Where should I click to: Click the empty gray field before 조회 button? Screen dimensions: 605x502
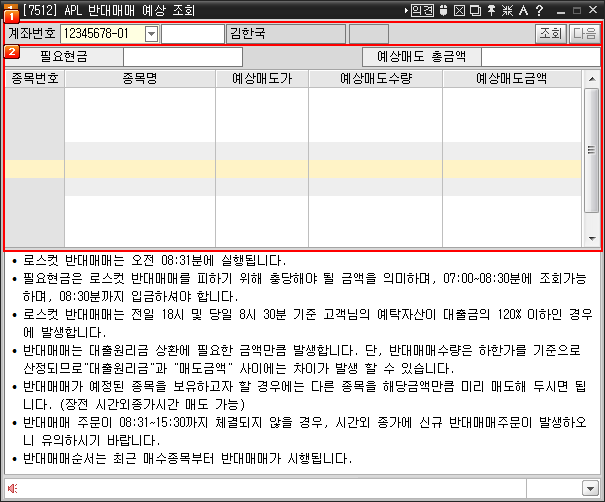(x=369, y=34)
